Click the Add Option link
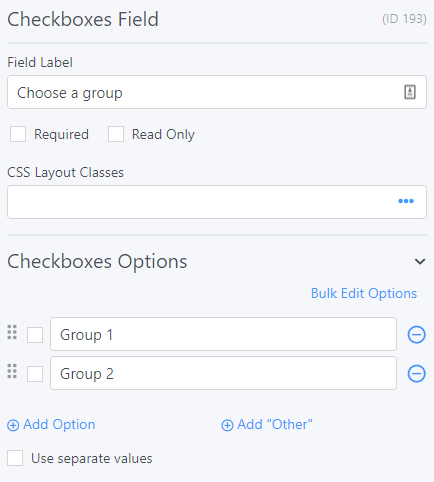This screenshot has width=434, height=482. click(51, 425)
